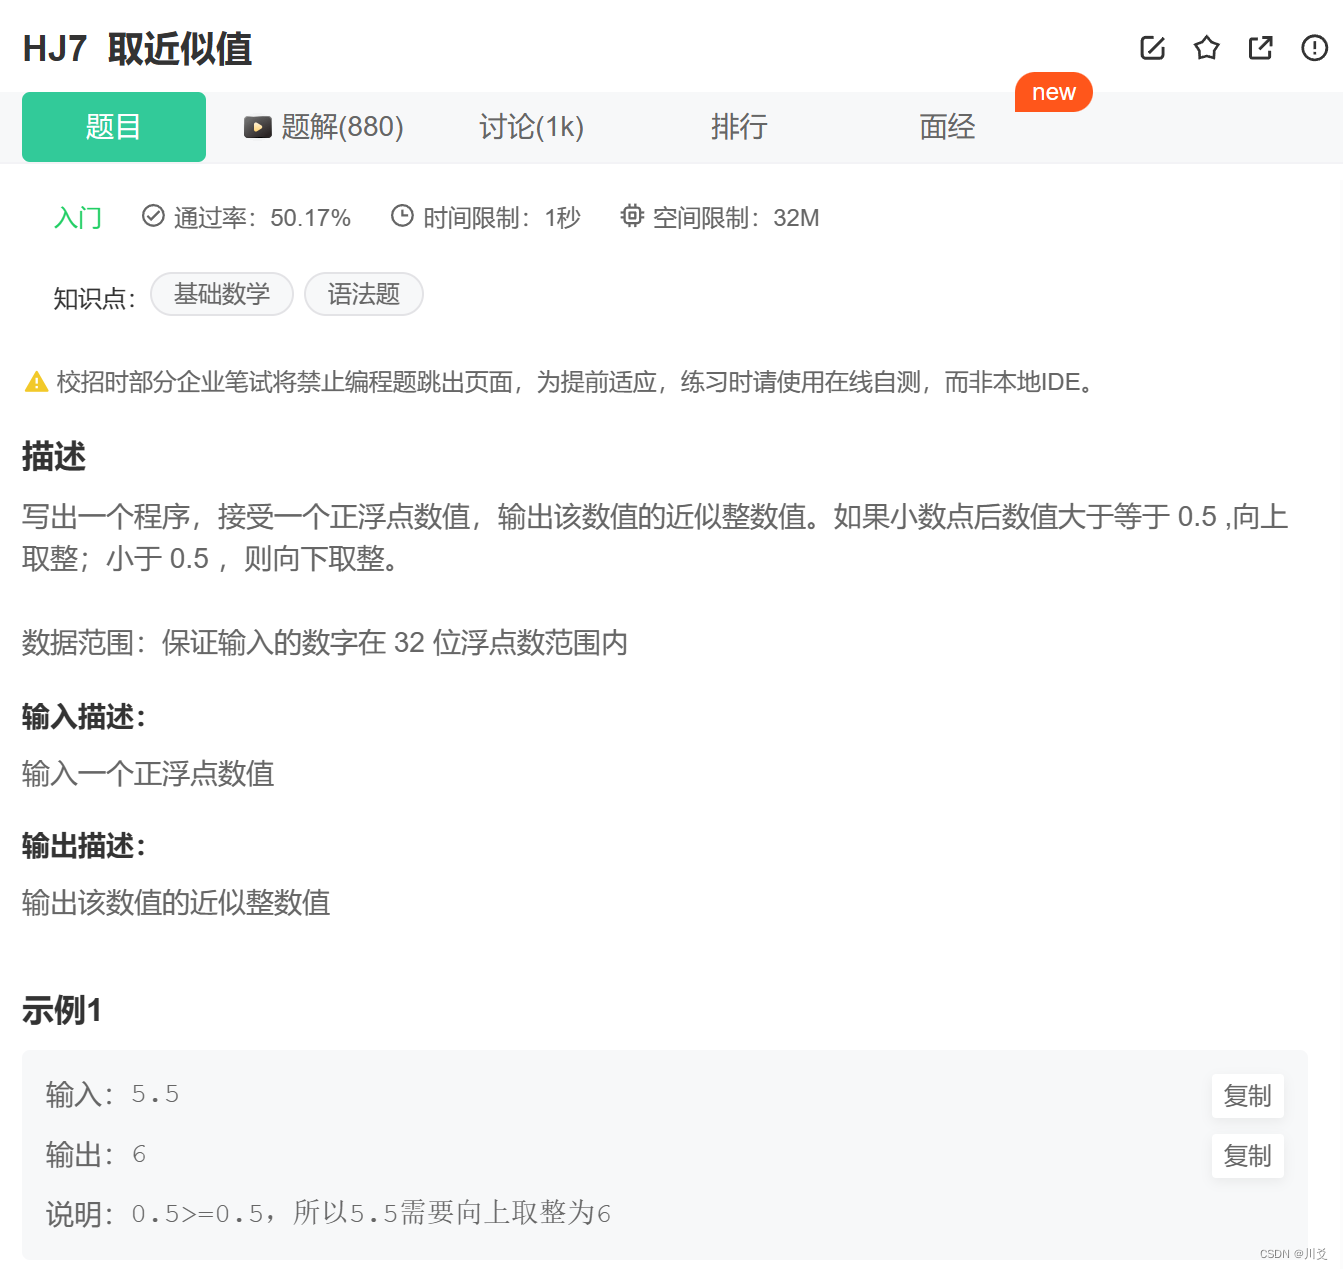Open the 排行 tab
1343x1269 pixels.
[x=739, y=127]
